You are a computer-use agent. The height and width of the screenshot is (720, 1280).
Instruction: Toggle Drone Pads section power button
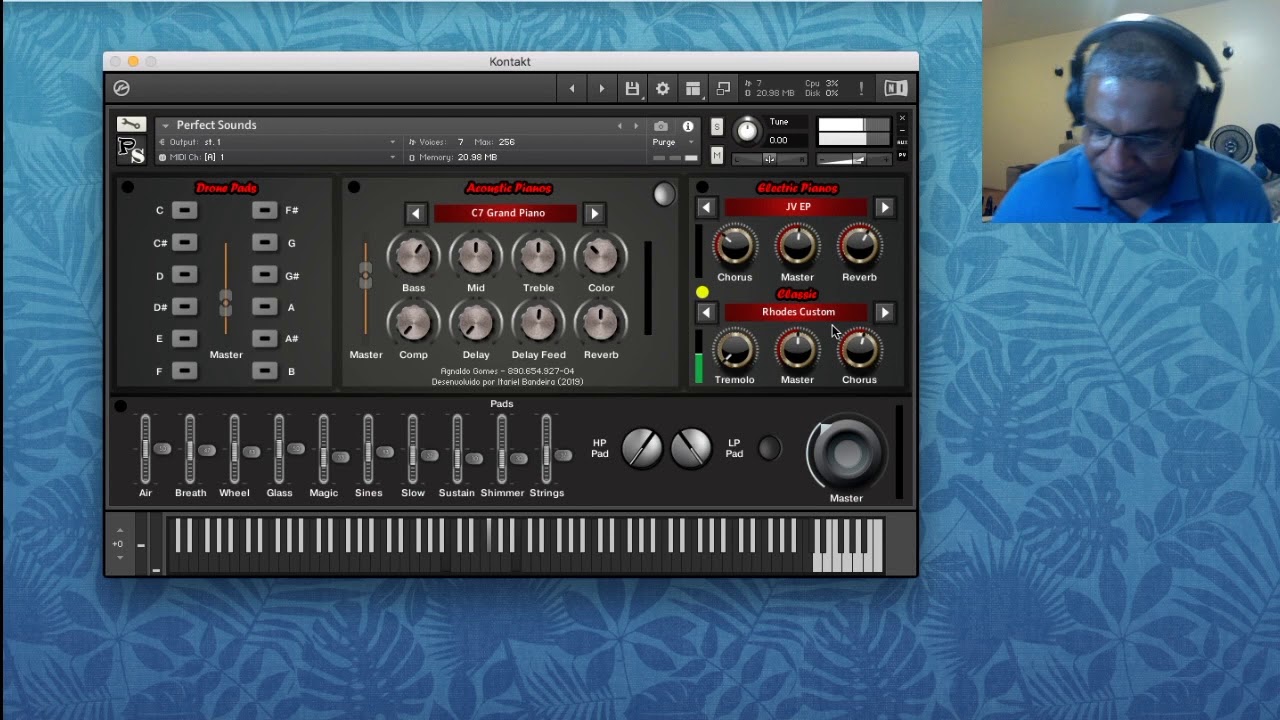pyautogui.click(x=127, y=187)
